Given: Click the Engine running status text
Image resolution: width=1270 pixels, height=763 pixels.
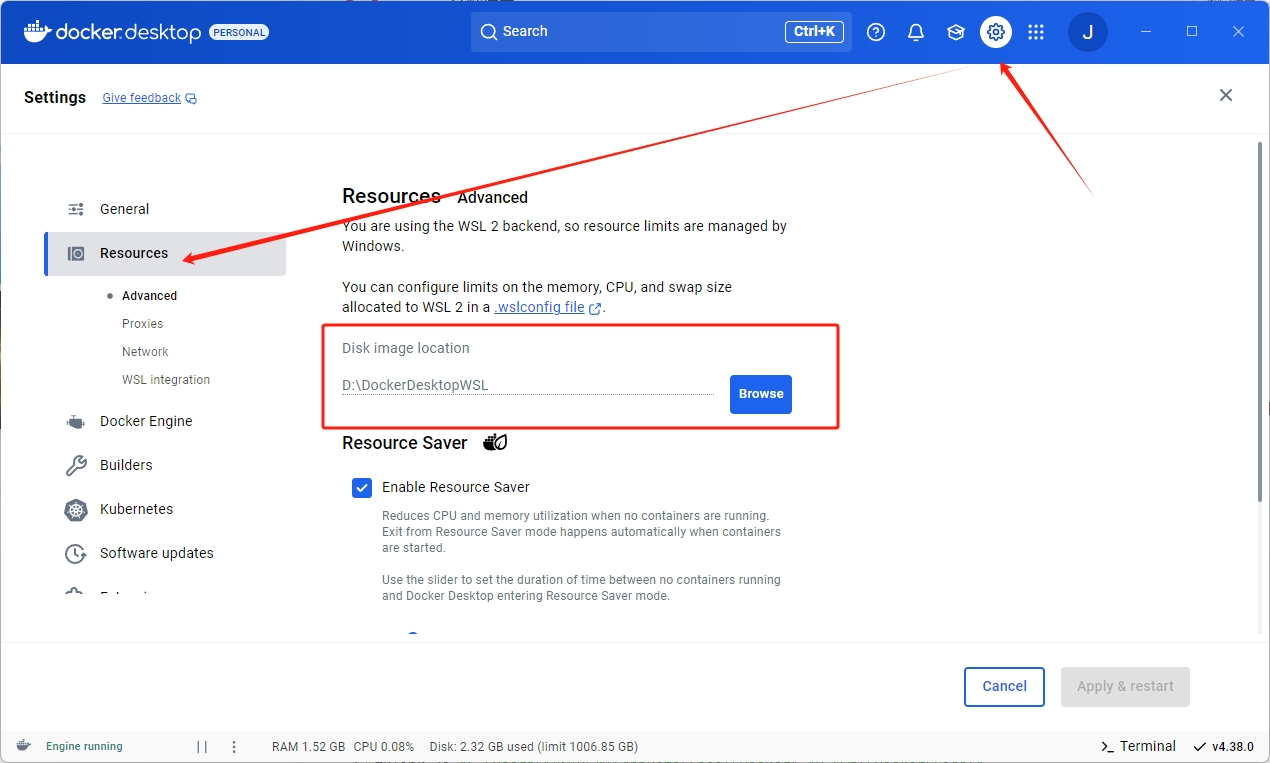Looking at the screenshot, I should [x=84, y=746].
